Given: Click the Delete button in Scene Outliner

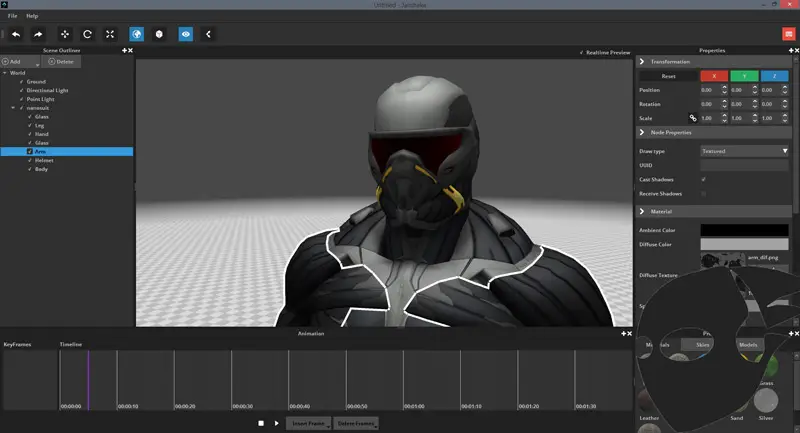Looking at the screenshot, I should 62,62.
